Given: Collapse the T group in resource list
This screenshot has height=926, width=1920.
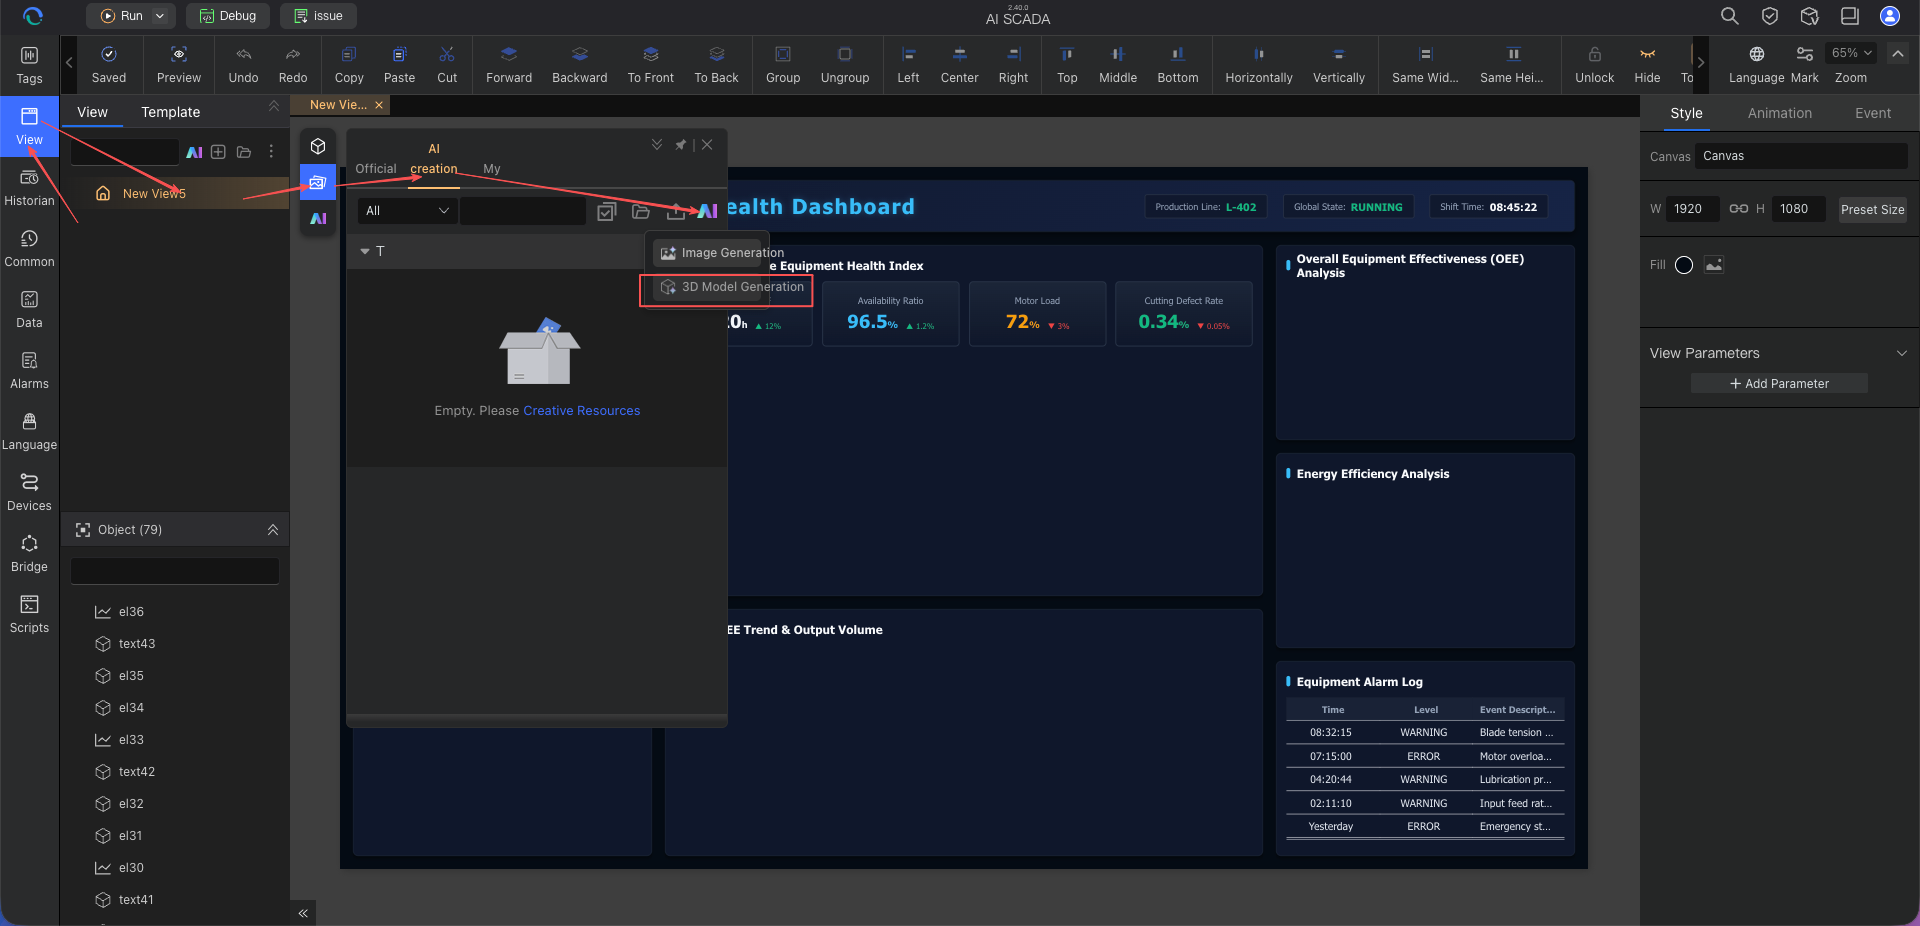Looking at the screenshot, I should point(365,251).
